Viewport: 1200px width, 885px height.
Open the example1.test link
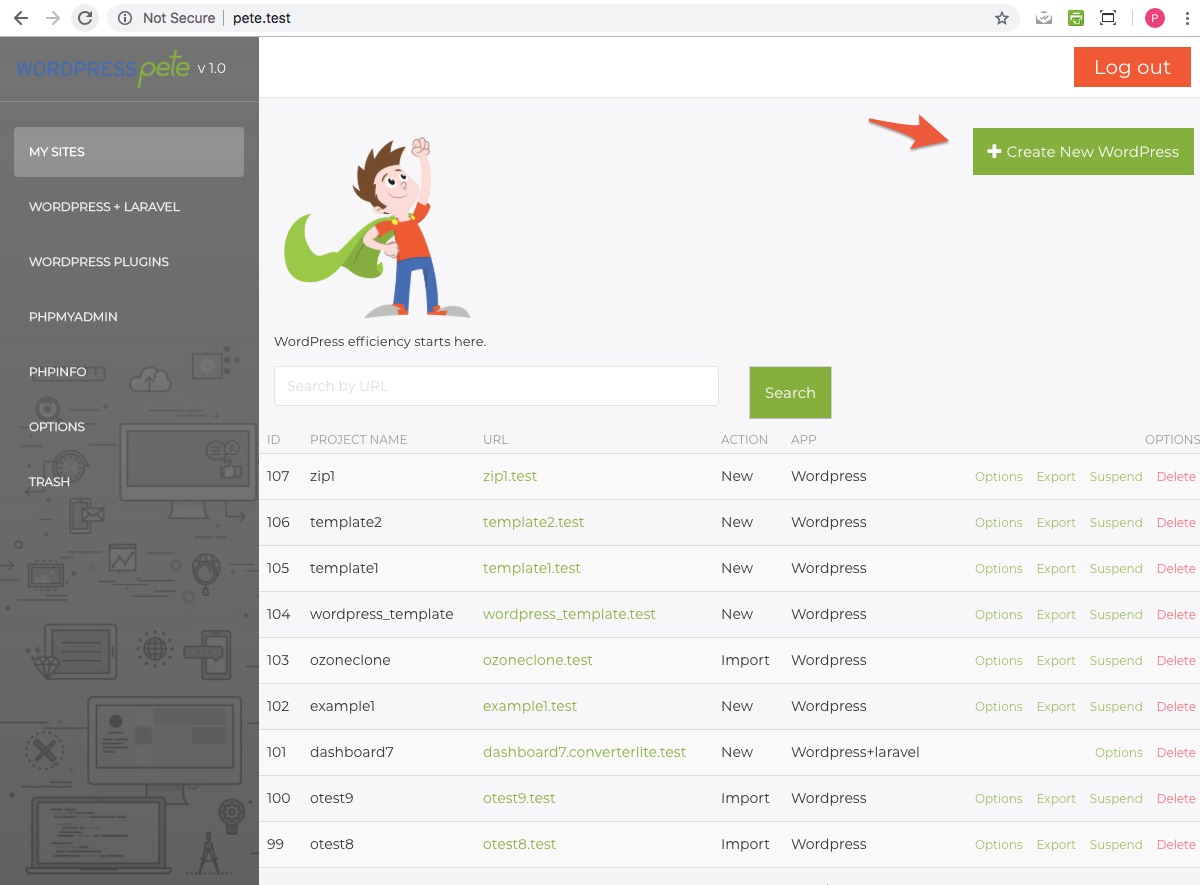coord(530,706)
